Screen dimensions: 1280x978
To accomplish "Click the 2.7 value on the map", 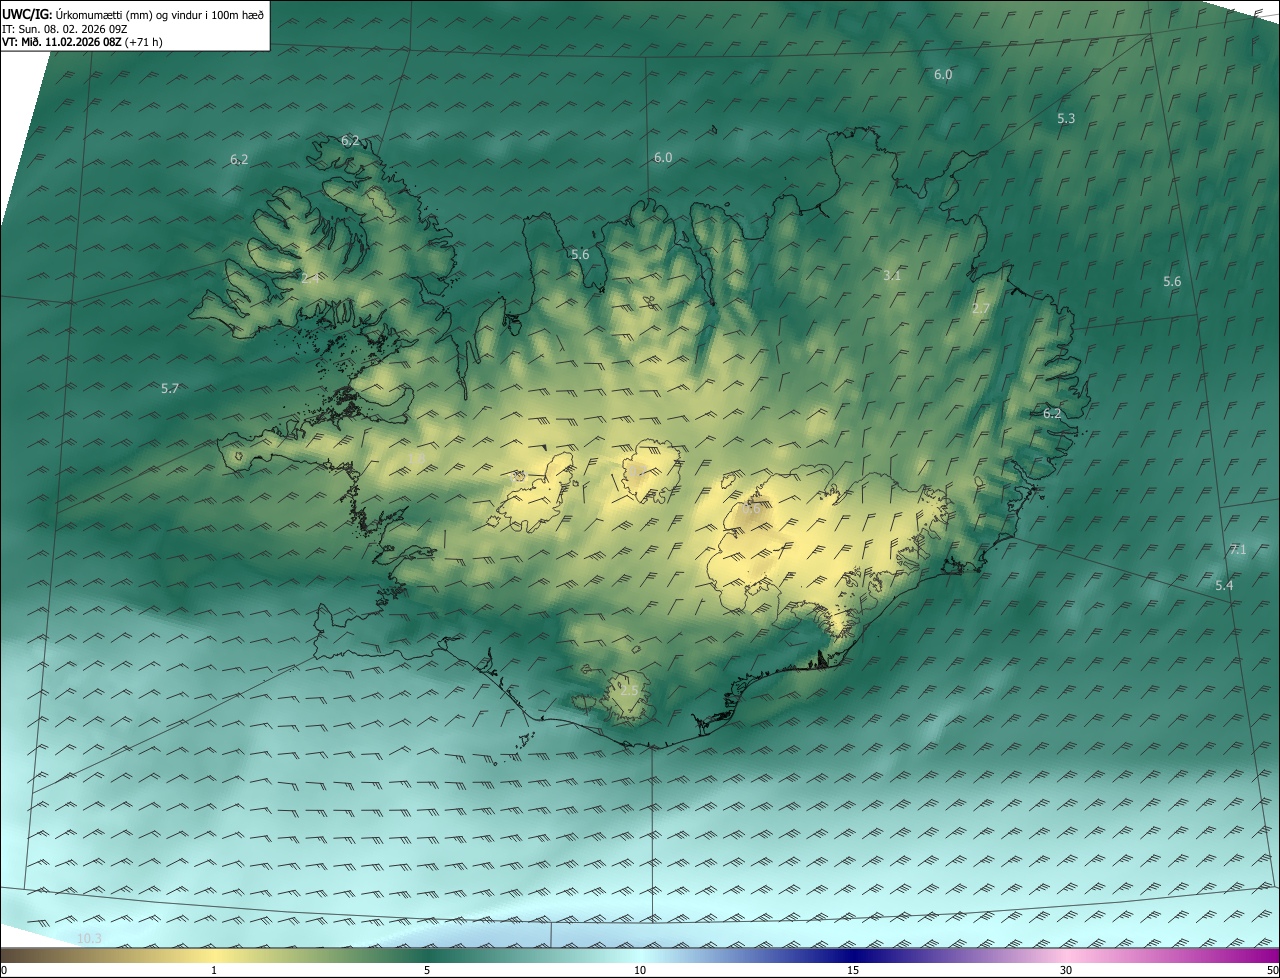I will pyautogui.click(x=981, y=309).
